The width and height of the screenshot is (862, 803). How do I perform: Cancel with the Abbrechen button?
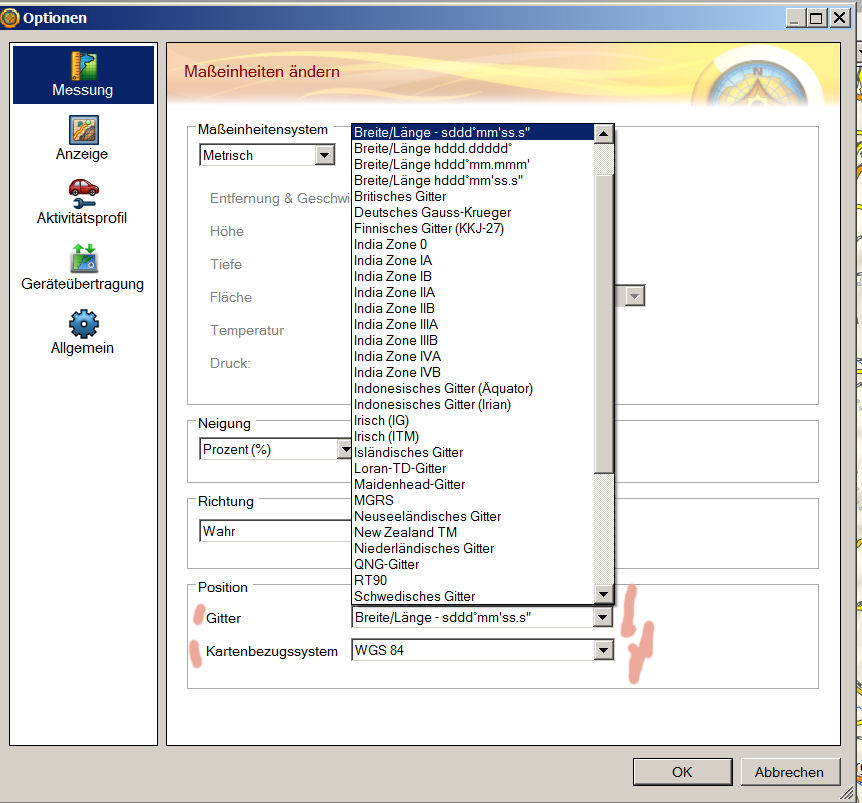point(789,772)
